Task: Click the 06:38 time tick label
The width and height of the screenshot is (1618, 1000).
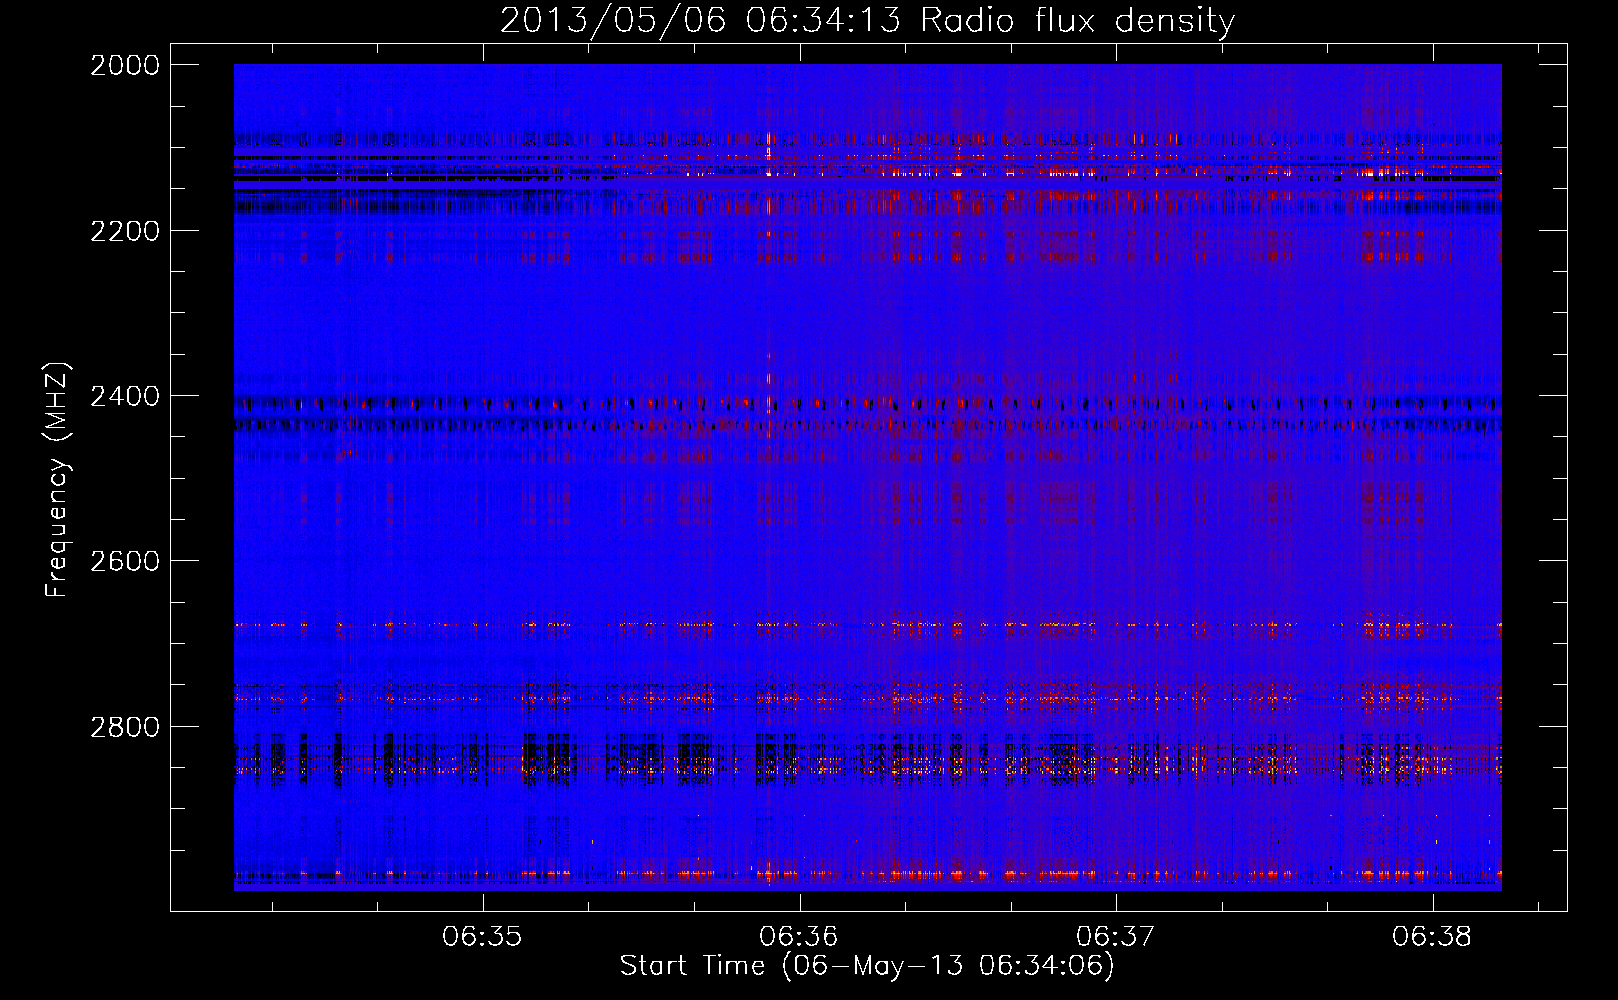Action: [x=1432, y=936]
